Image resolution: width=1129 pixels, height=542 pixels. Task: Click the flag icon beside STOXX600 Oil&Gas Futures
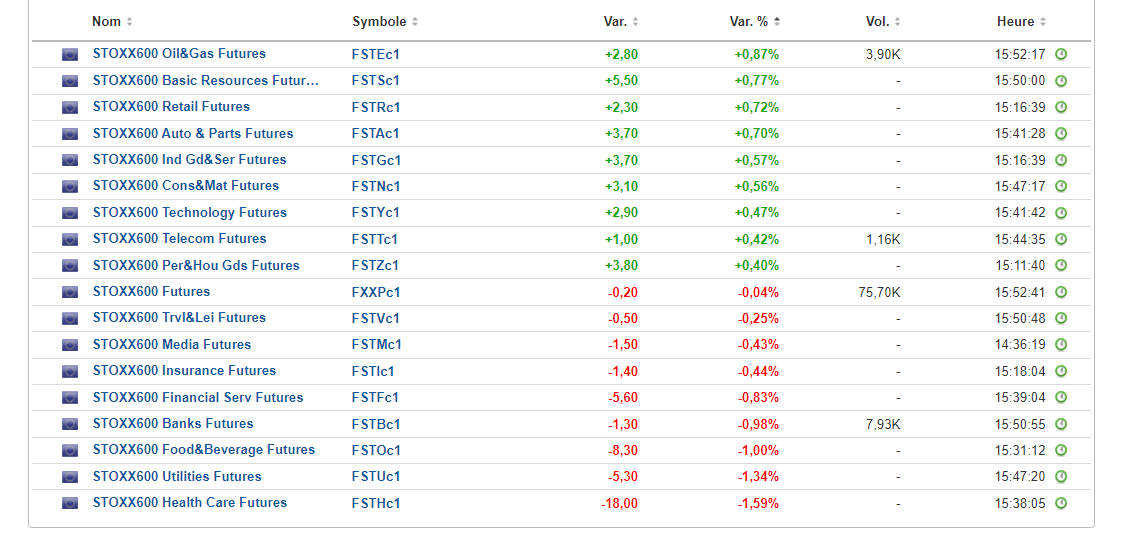click(70, 55)
